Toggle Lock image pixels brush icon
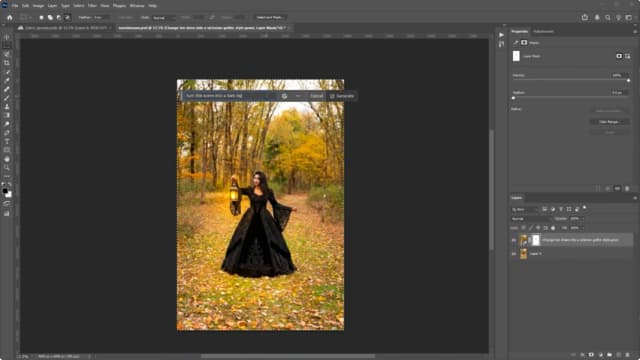This screenshot has height=360, width=640. (531, 228)
